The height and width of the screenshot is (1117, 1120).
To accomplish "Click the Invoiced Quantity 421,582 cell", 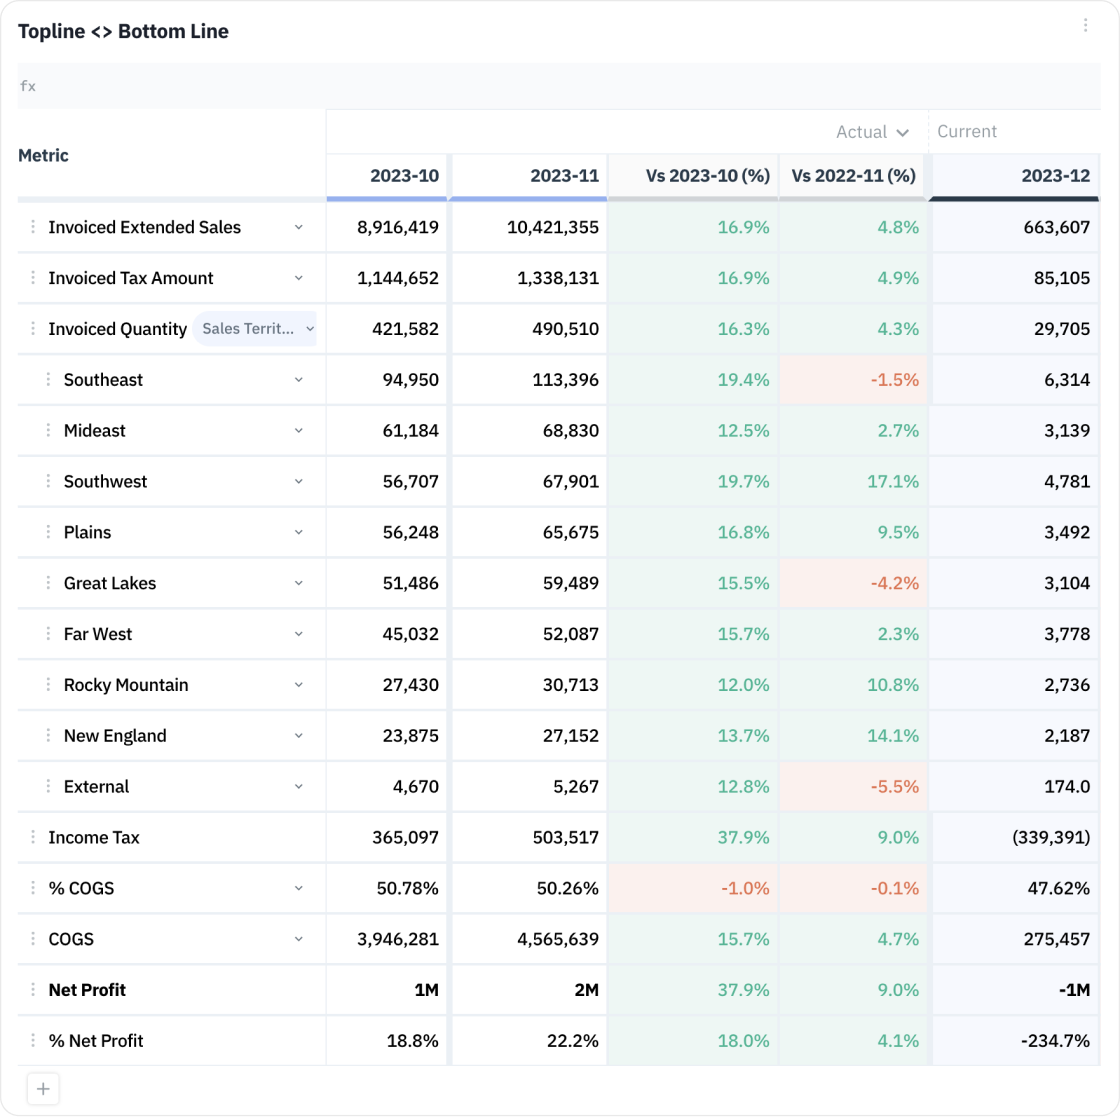I will pos(387,329).
